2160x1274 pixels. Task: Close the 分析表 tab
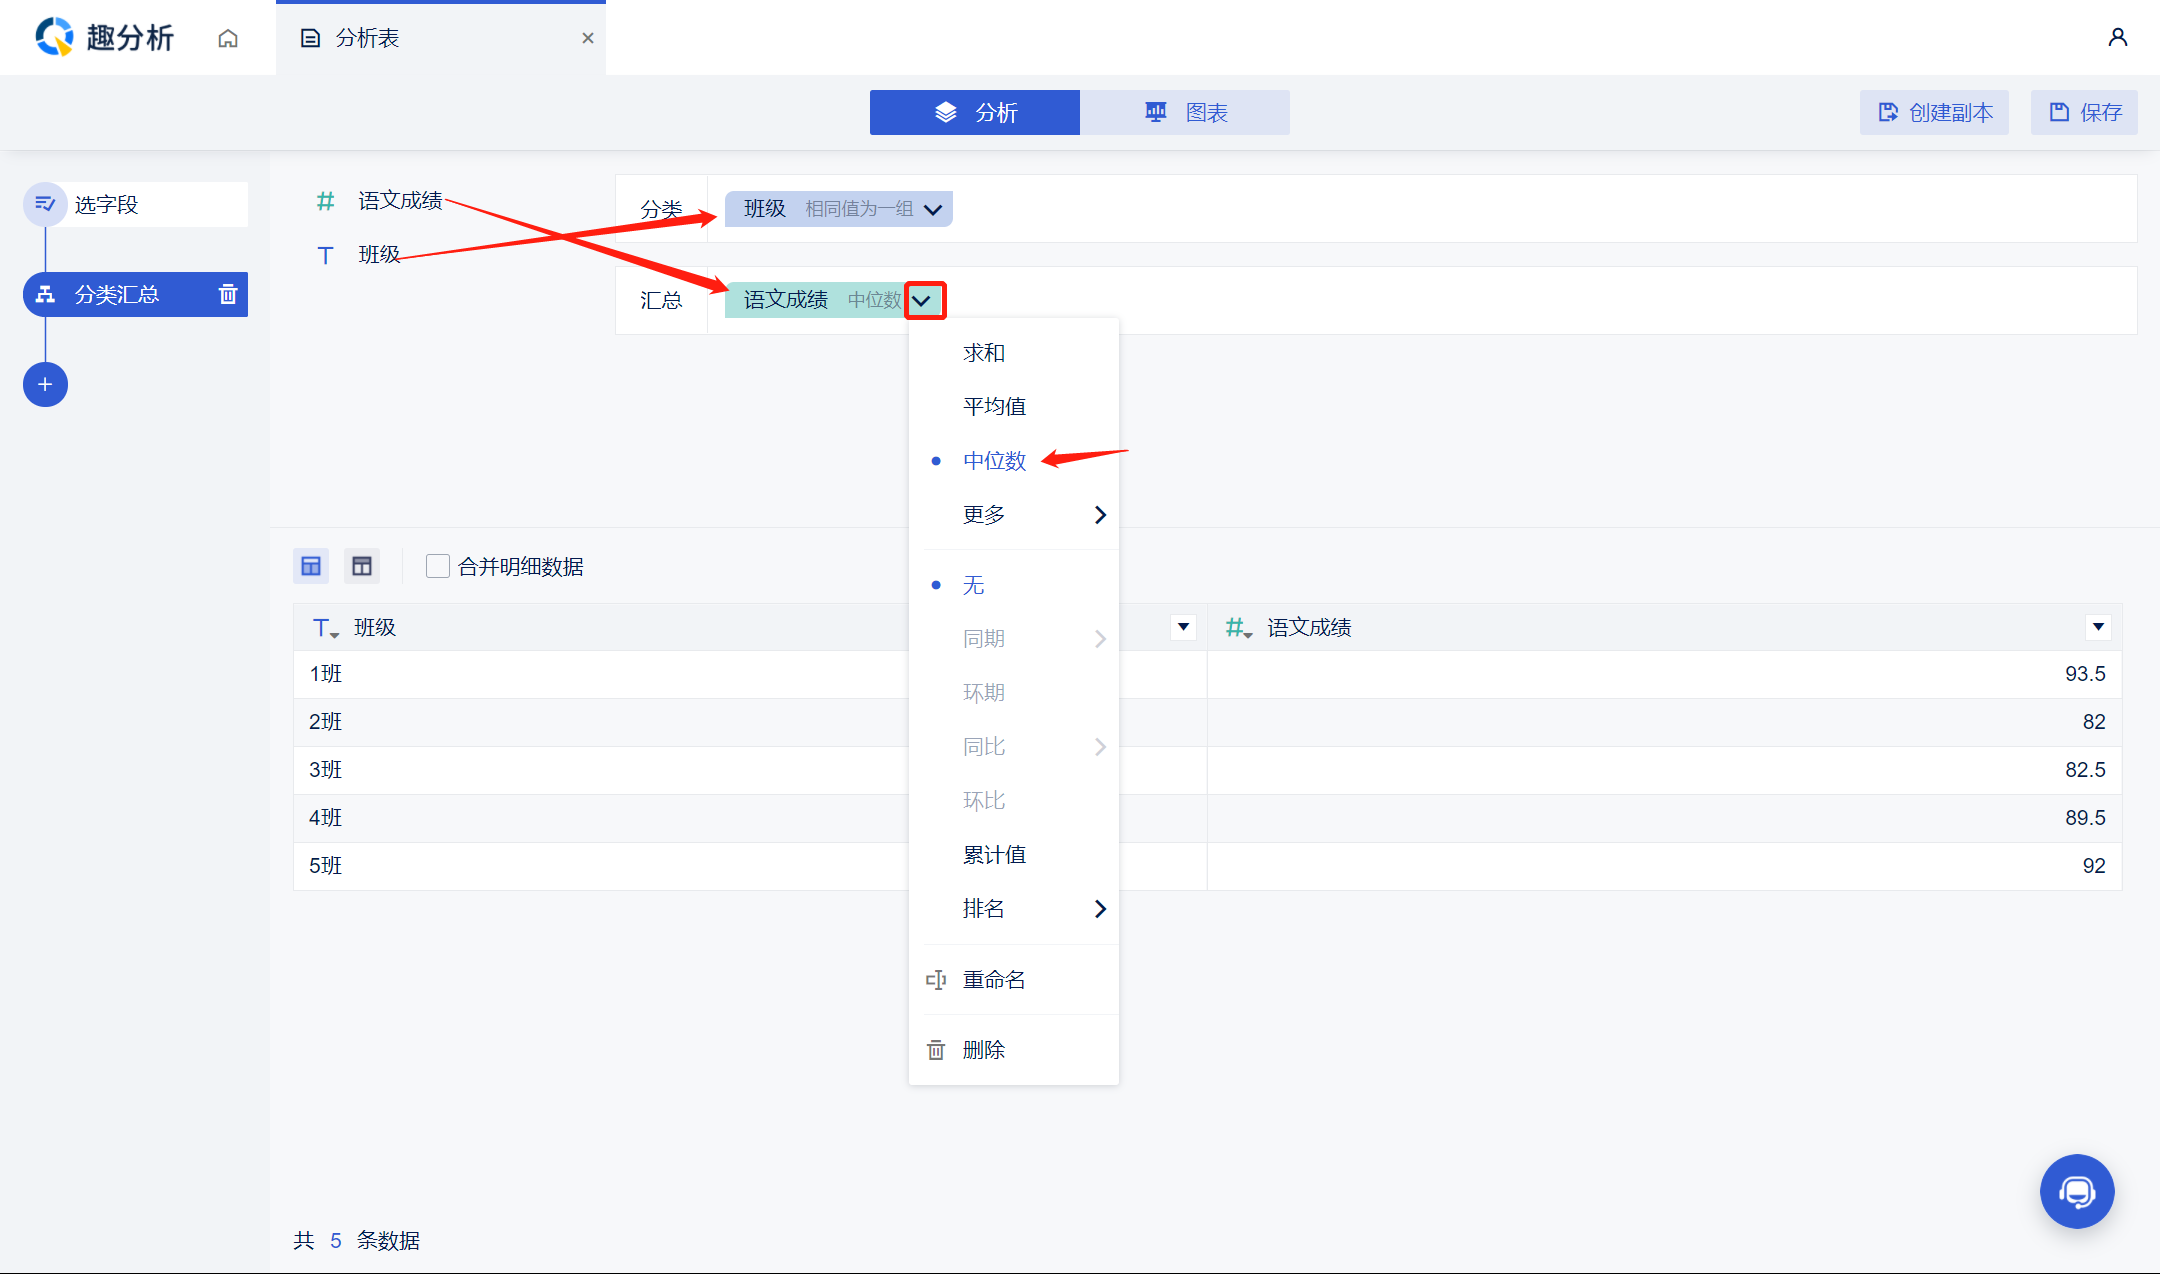click(x=588, y=38)
